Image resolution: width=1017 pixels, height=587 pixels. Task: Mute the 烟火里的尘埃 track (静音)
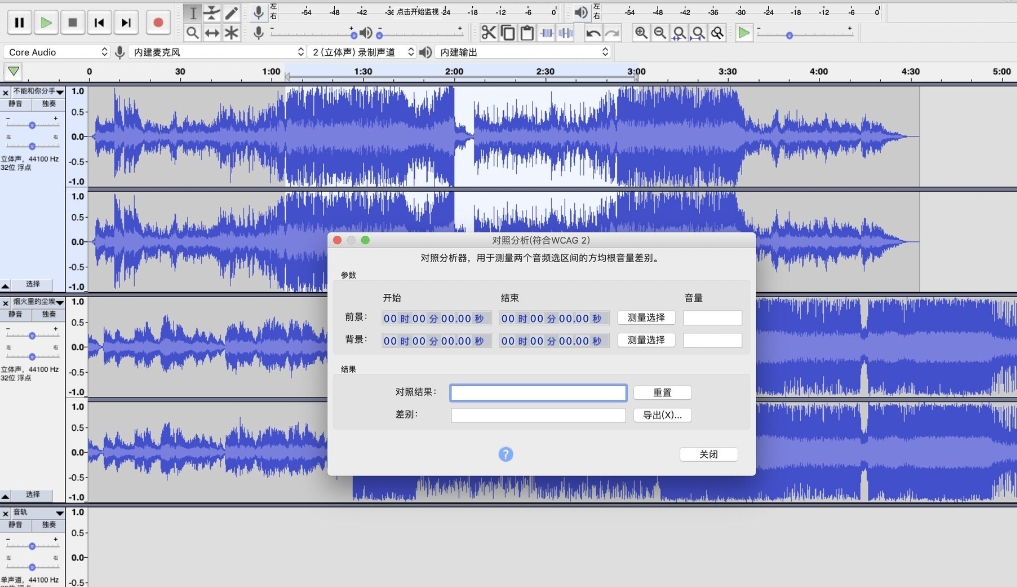coord(16,314)
